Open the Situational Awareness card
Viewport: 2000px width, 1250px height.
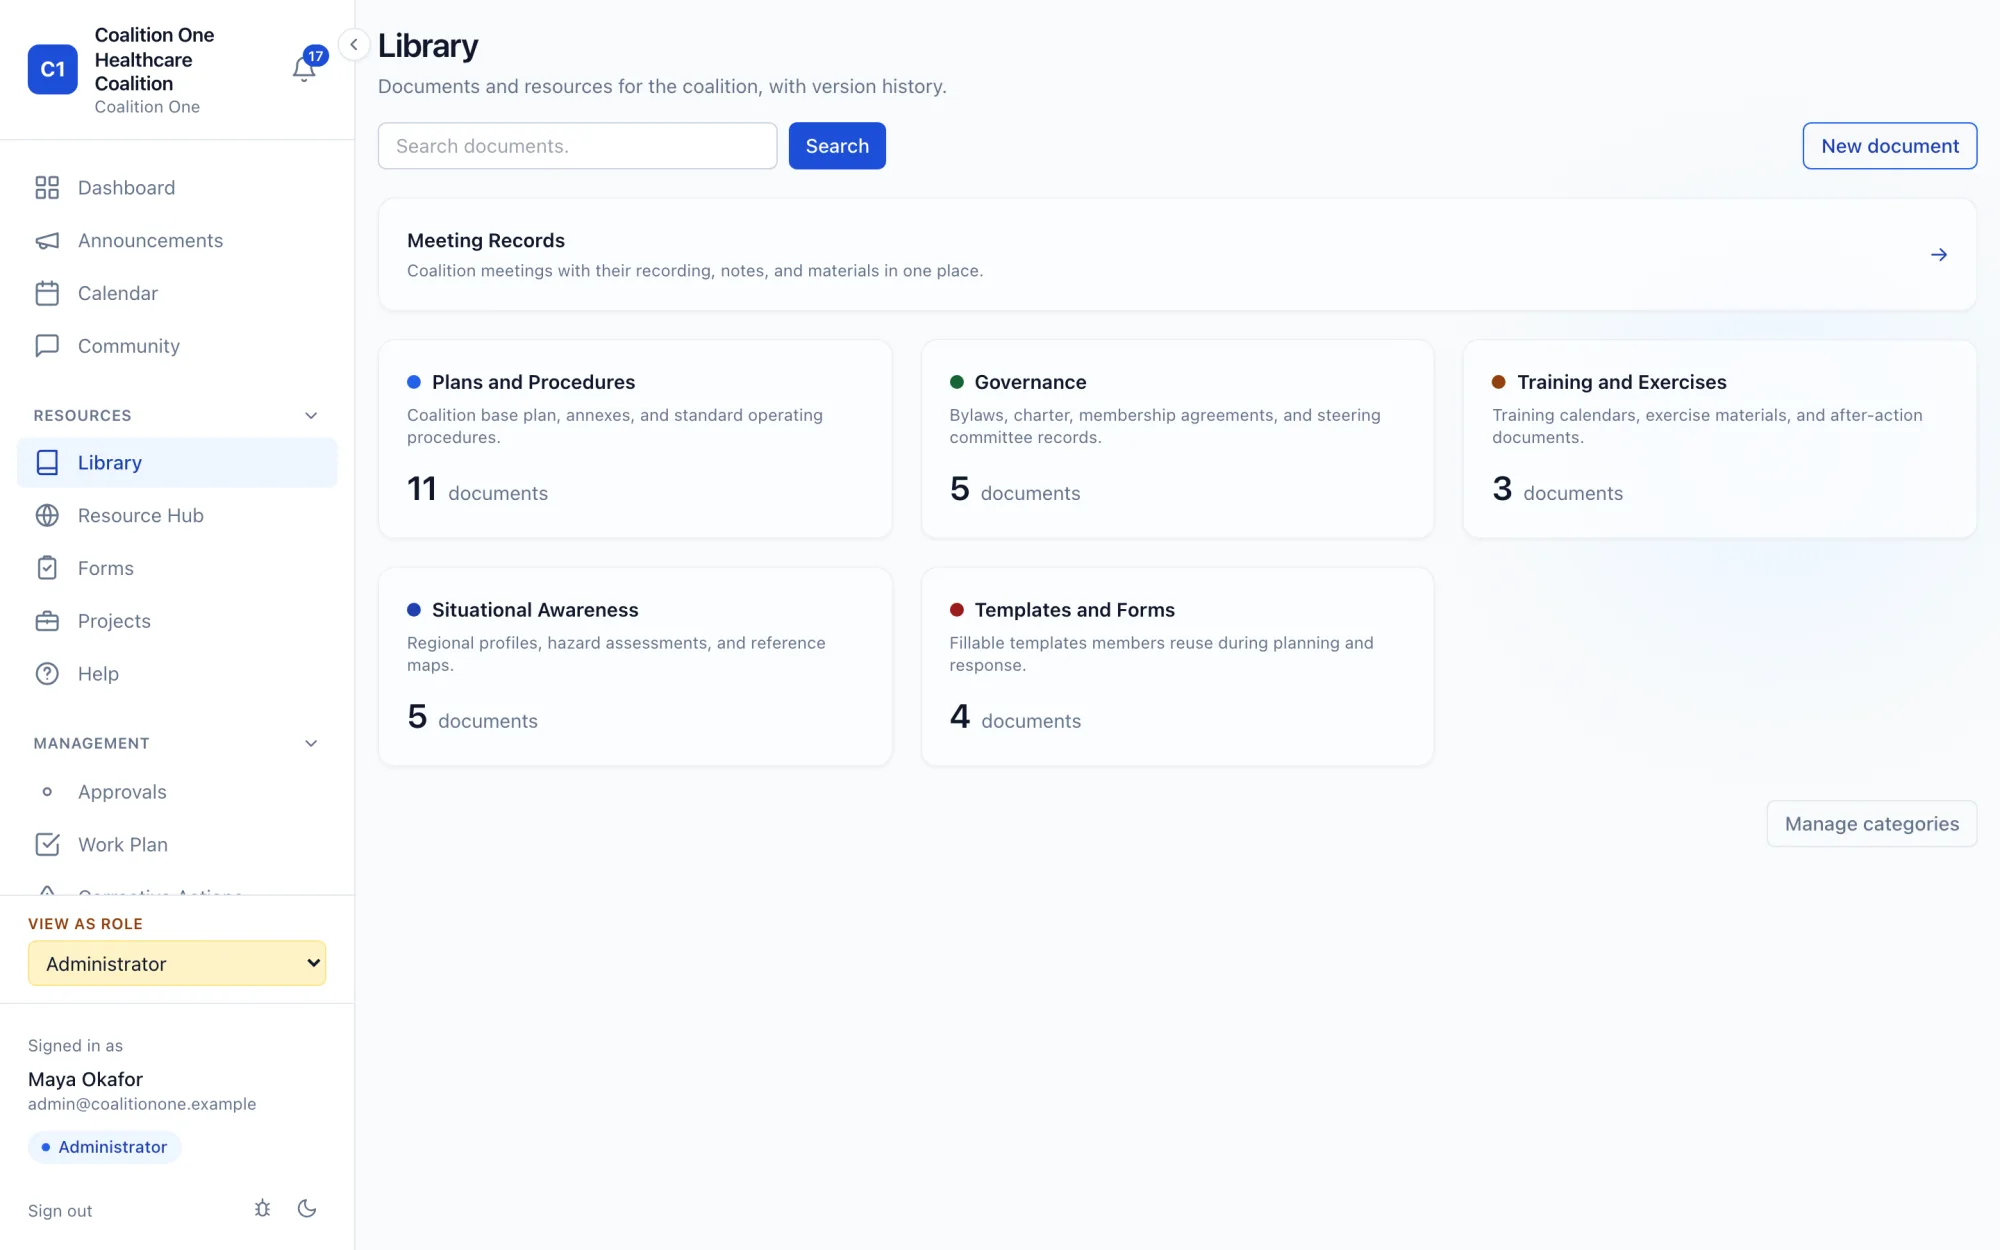point(635,667)
